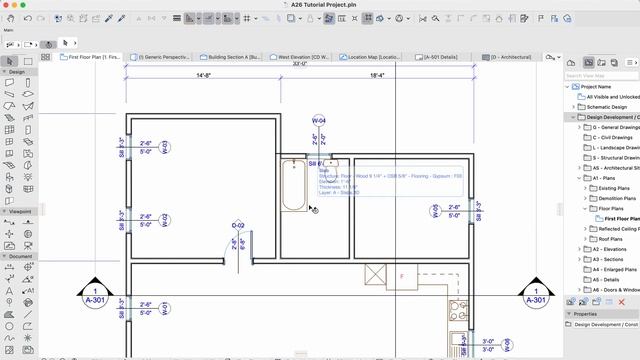Viewport: 640px width, 360px height.
Task: Select the Circle/Arc tool
Action: click(9, 327)
